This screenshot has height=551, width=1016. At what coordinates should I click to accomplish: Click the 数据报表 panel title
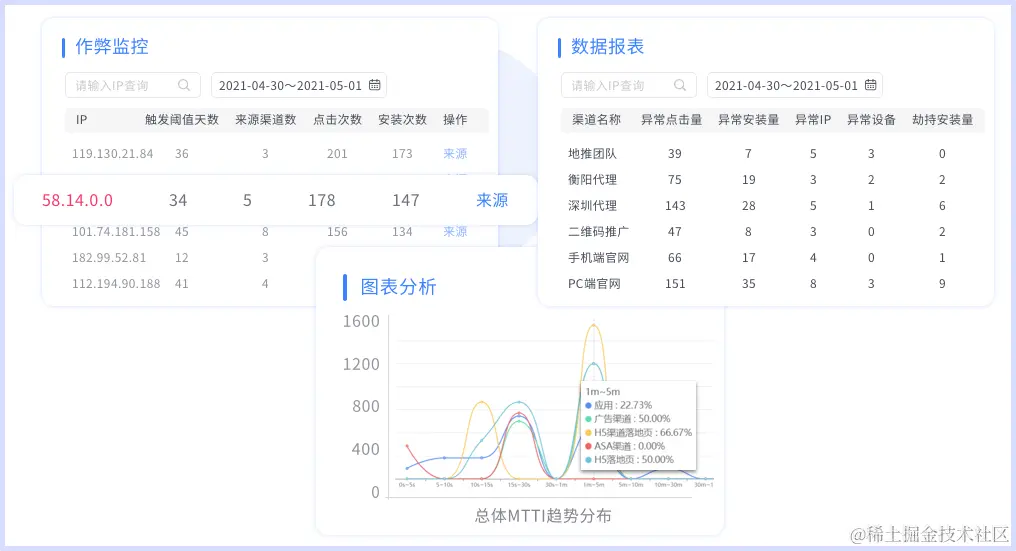607,47
